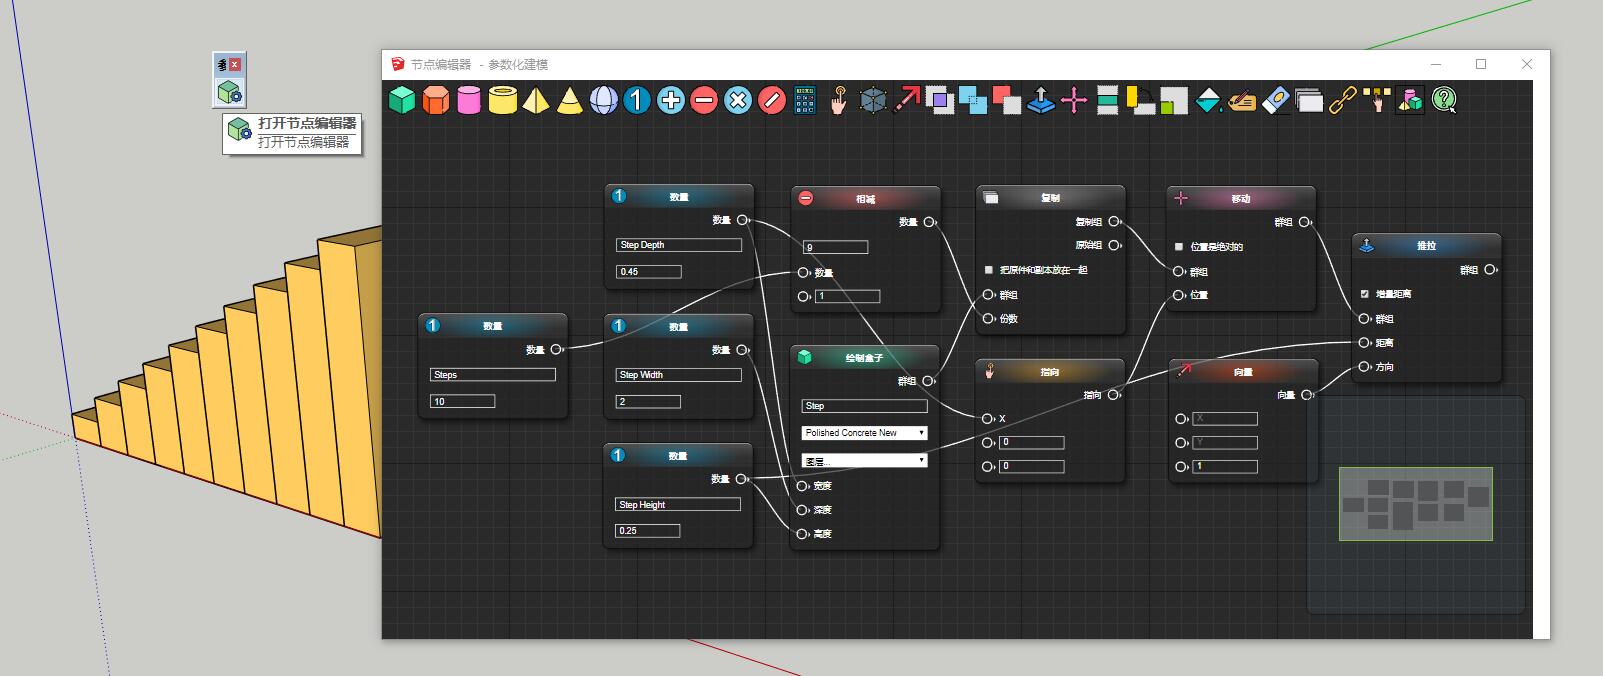Add a chain link node
This screenshot has width=1603, height=676.
1343,100
